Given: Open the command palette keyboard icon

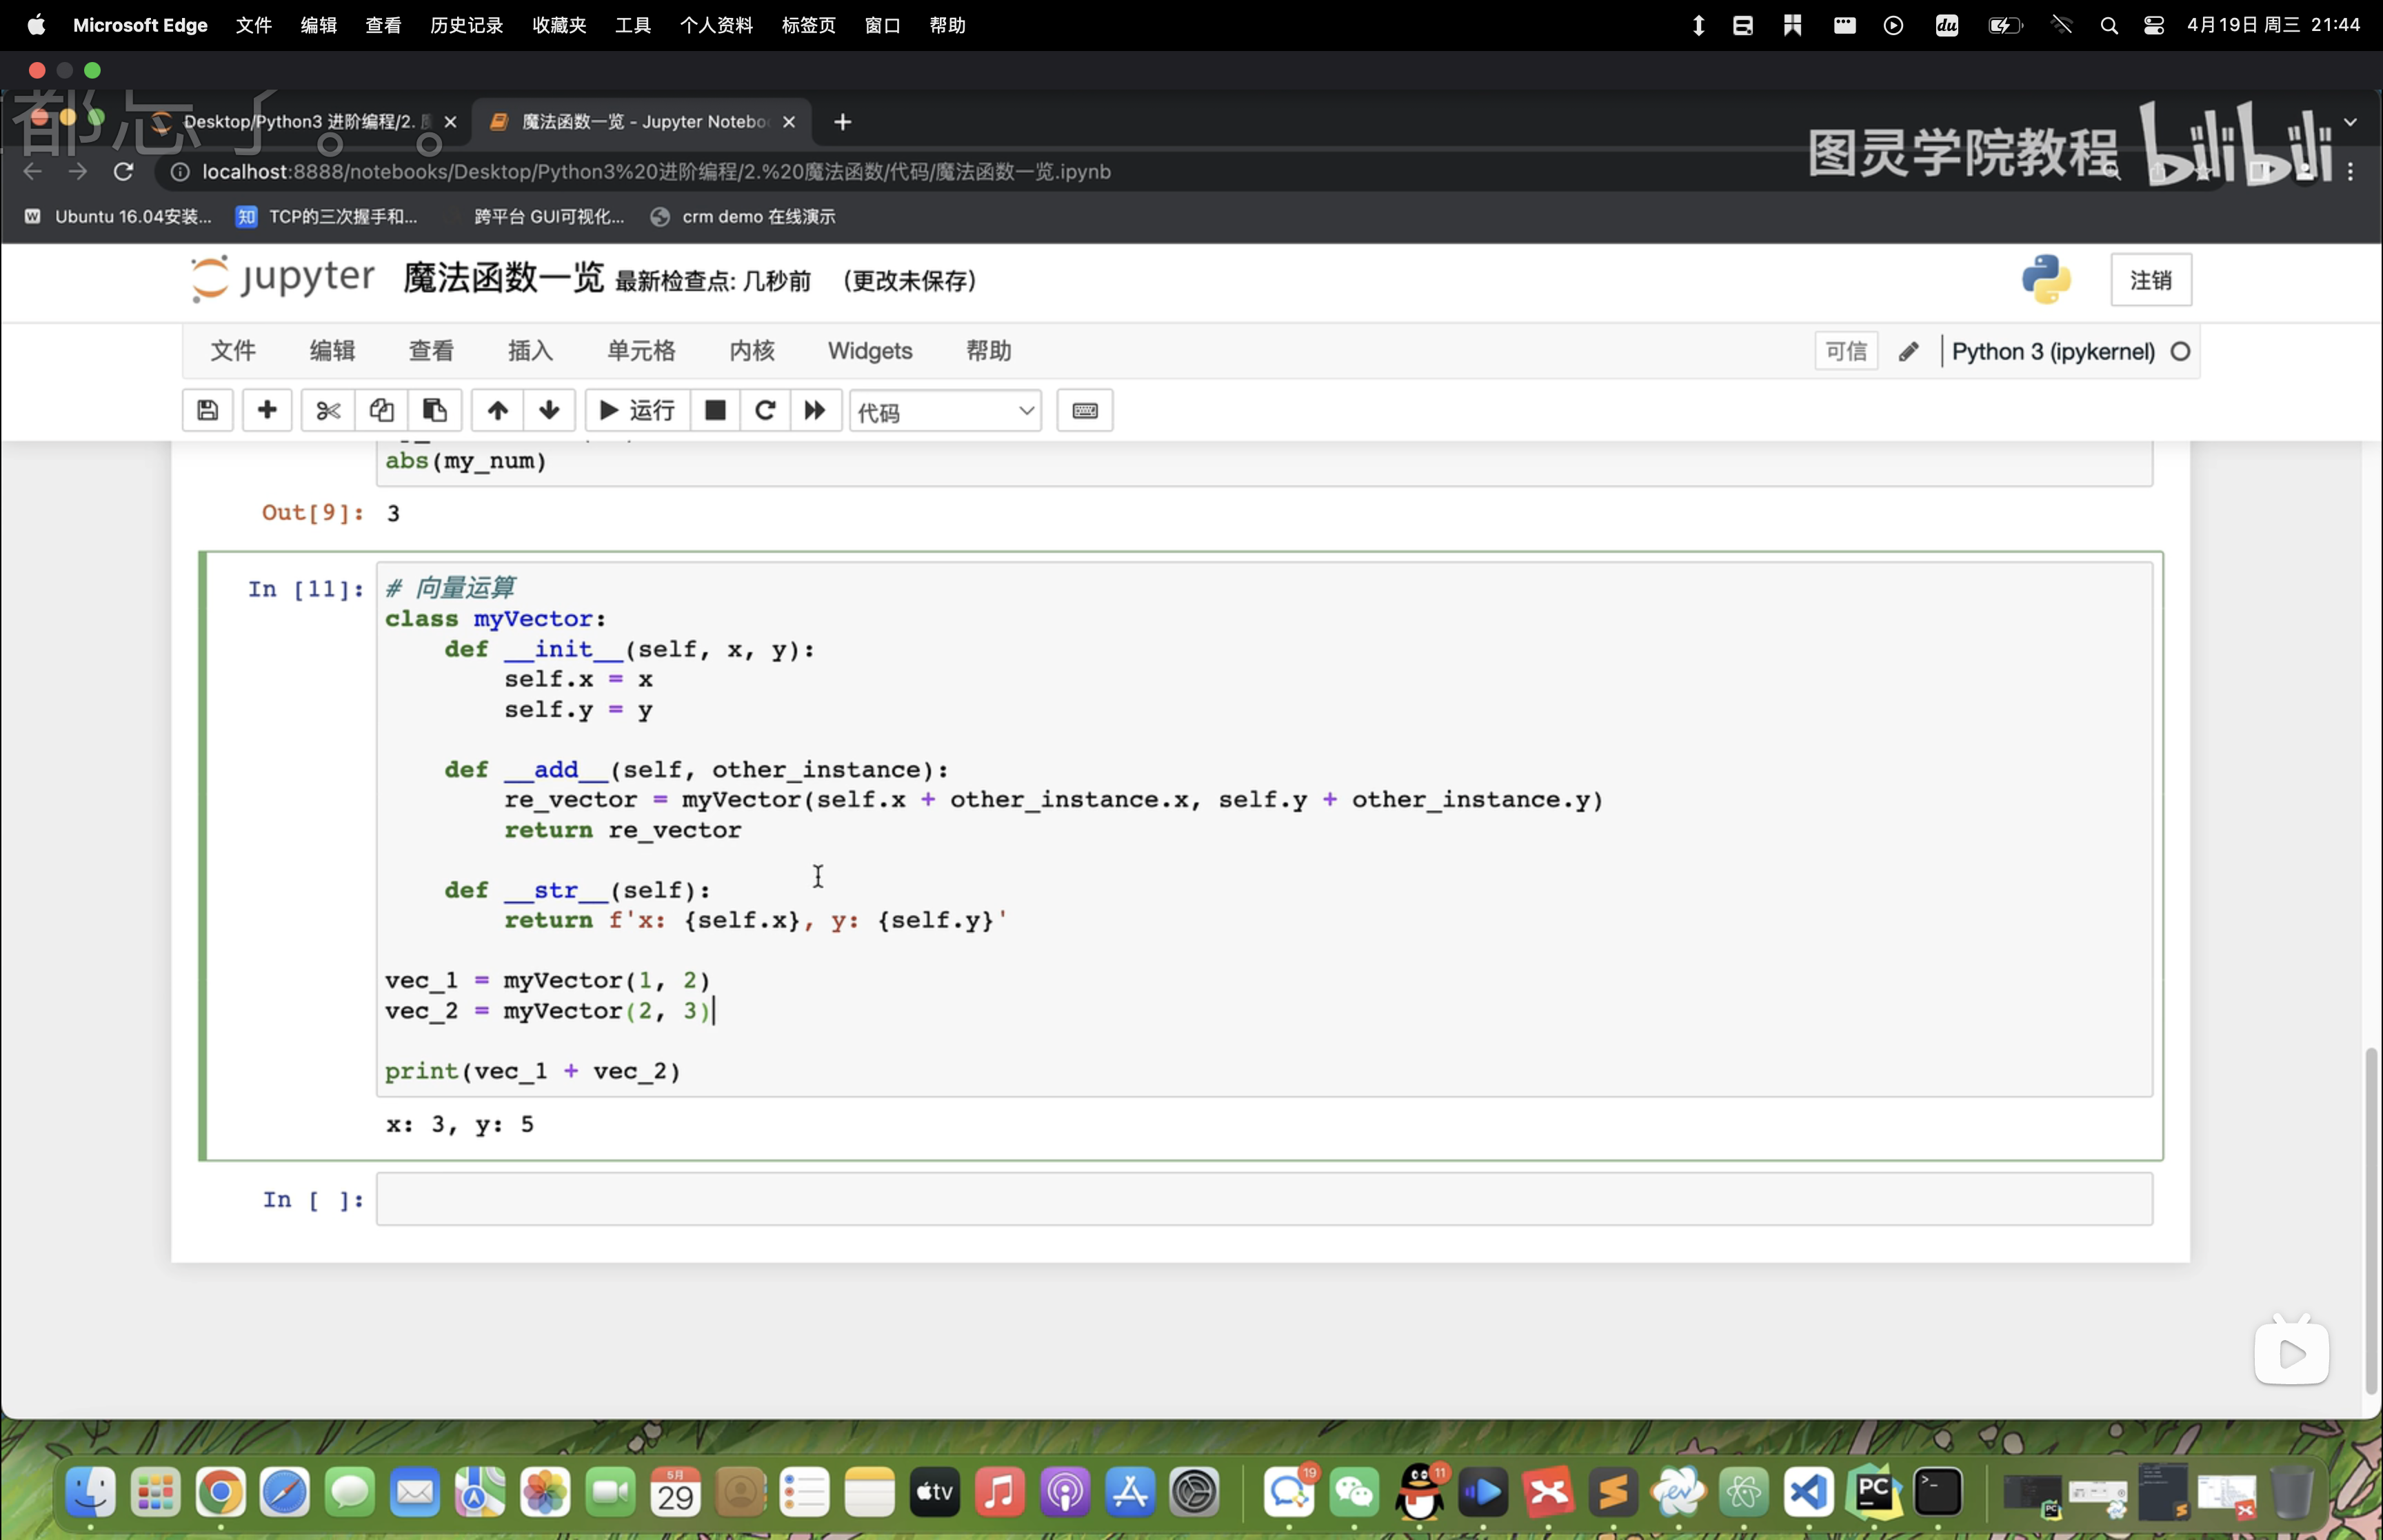Looking at the screenshot, I should tap(1085, 410).
